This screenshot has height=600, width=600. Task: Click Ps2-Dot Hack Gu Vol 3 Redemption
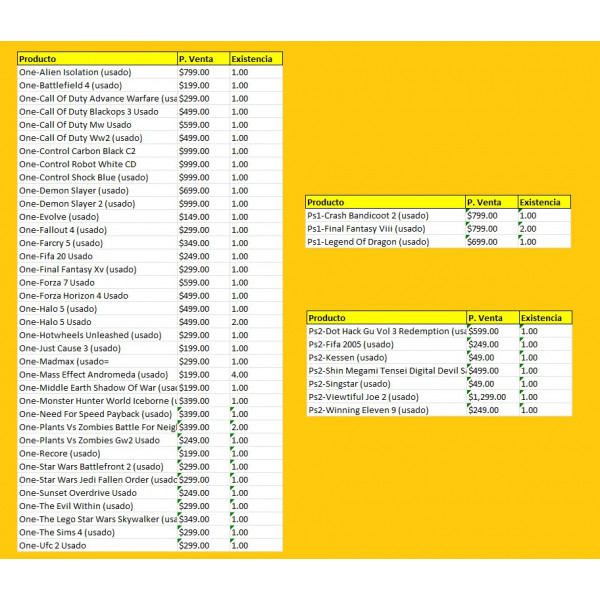[387, 331]
